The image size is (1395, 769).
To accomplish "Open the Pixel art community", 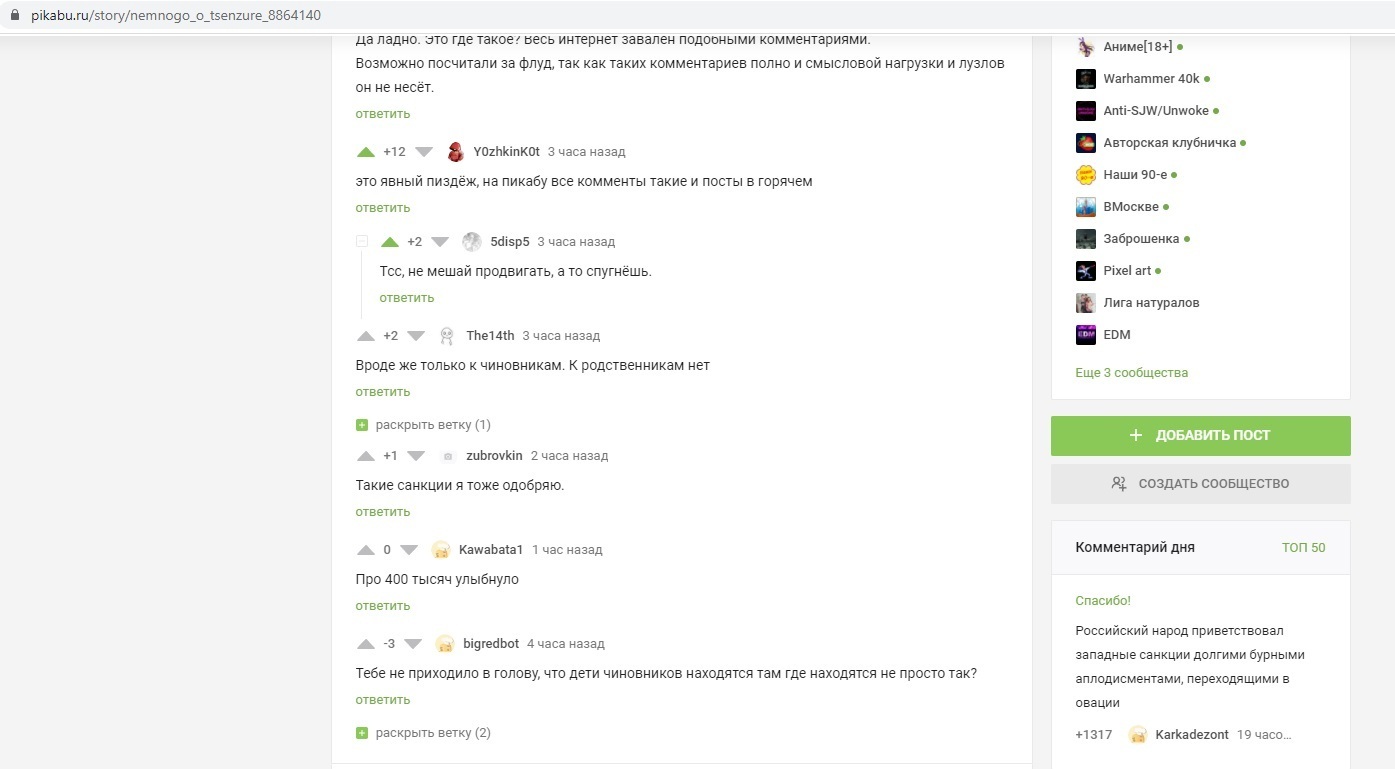I will 1127,271.
